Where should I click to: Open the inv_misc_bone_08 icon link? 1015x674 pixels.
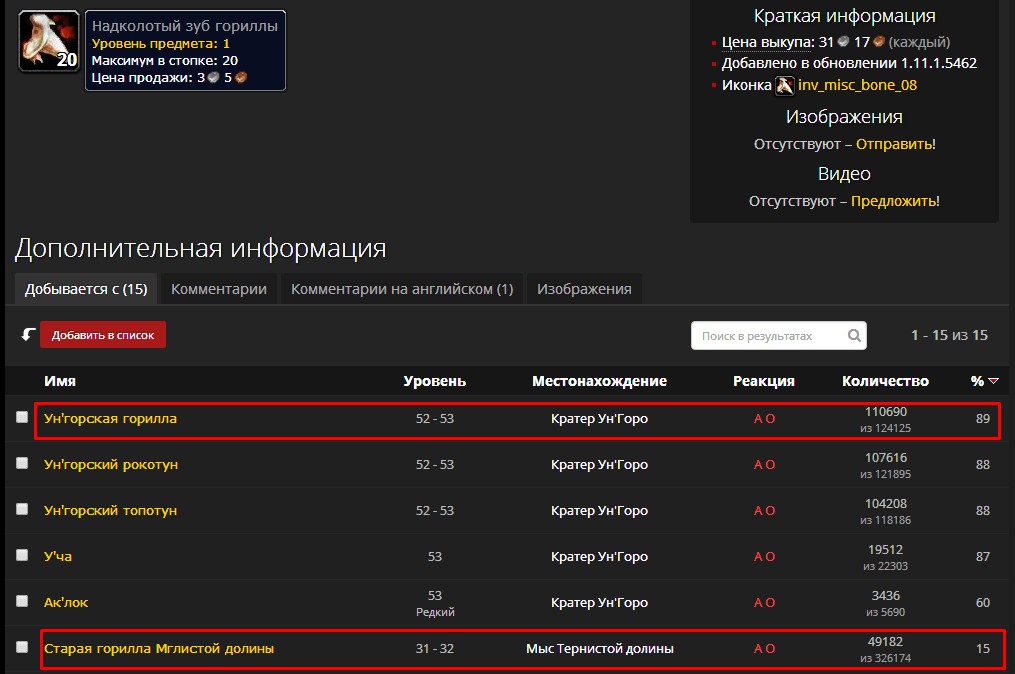click(x=857, y=86)
